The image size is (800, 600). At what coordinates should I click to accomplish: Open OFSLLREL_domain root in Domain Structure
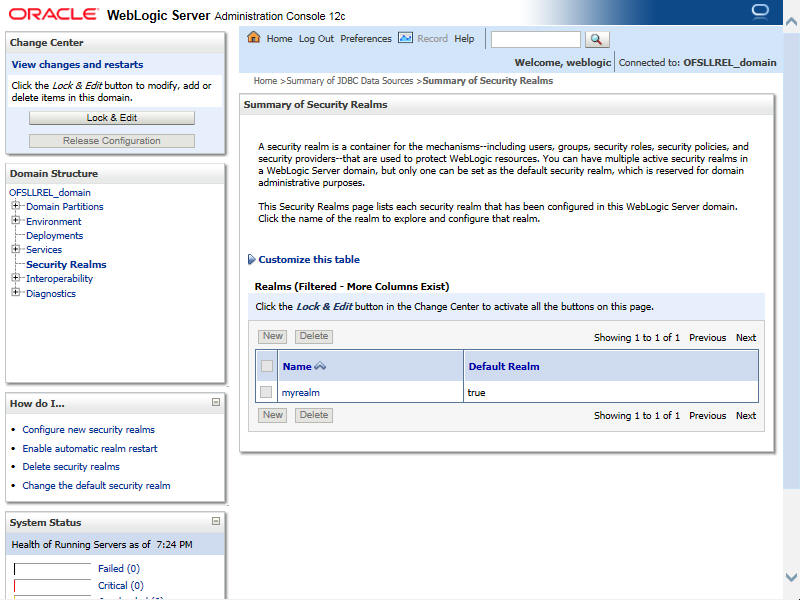[50, 193]
